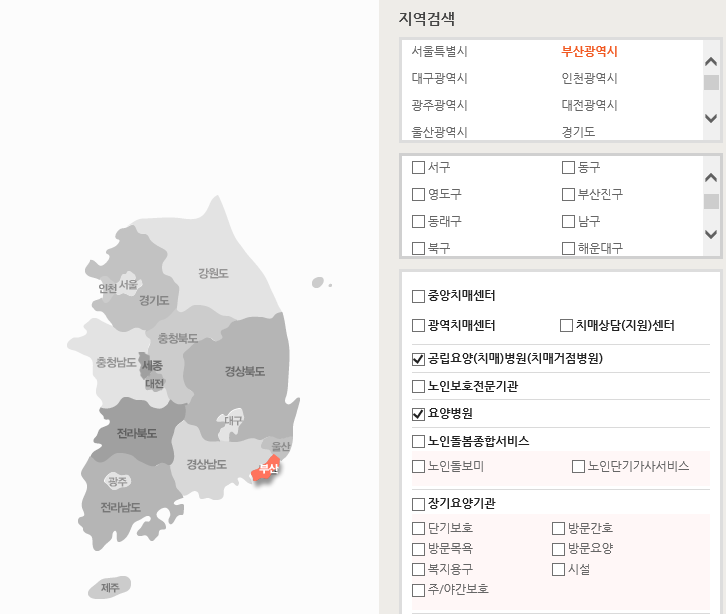Screen dimensions: 726x614
Task: Click 전라북도 region on the map
Action: coord(137,433)
